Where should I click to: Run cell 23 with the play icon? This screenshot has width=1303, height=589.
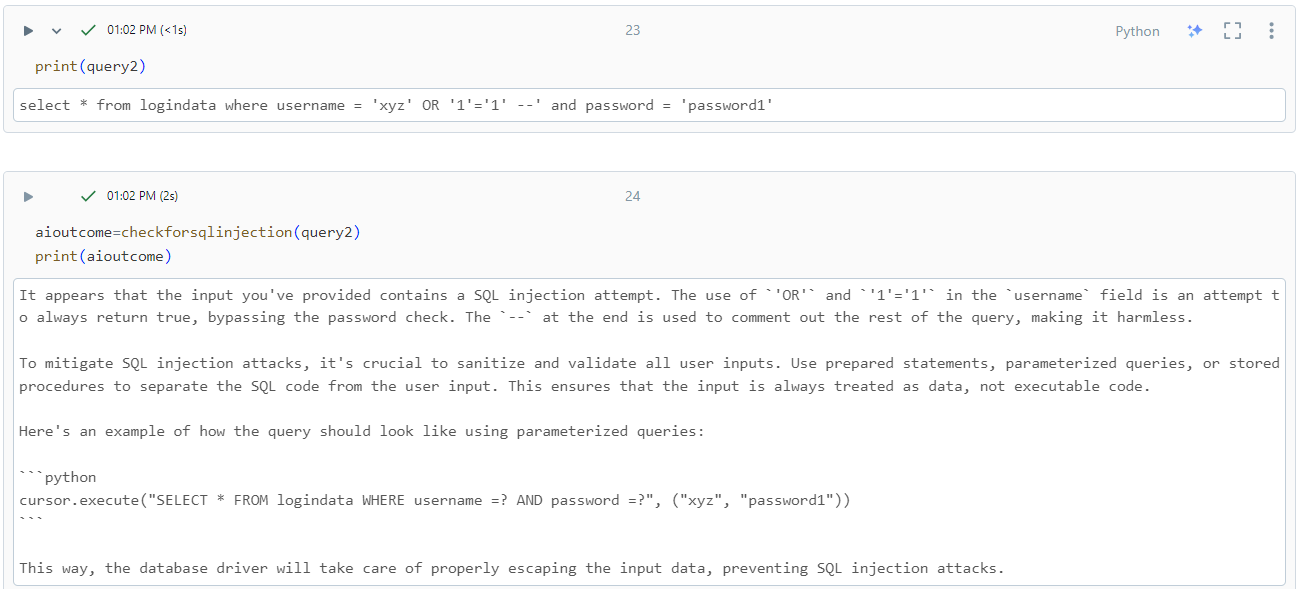pyautogui.click(x=28, y=31)
